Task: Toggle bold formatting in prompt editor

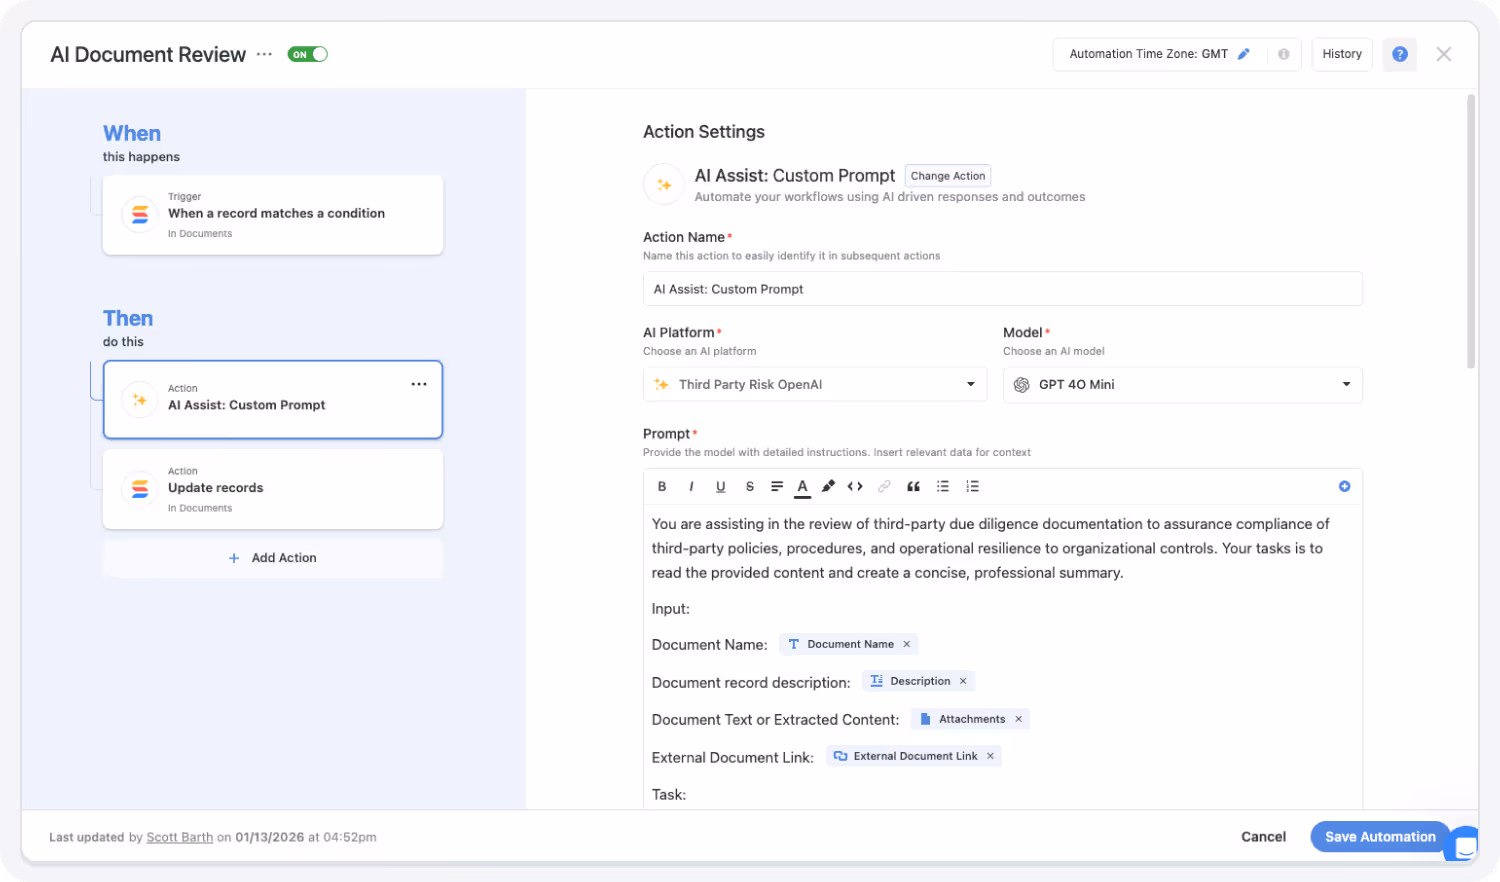Action: [x=662, y=487]
